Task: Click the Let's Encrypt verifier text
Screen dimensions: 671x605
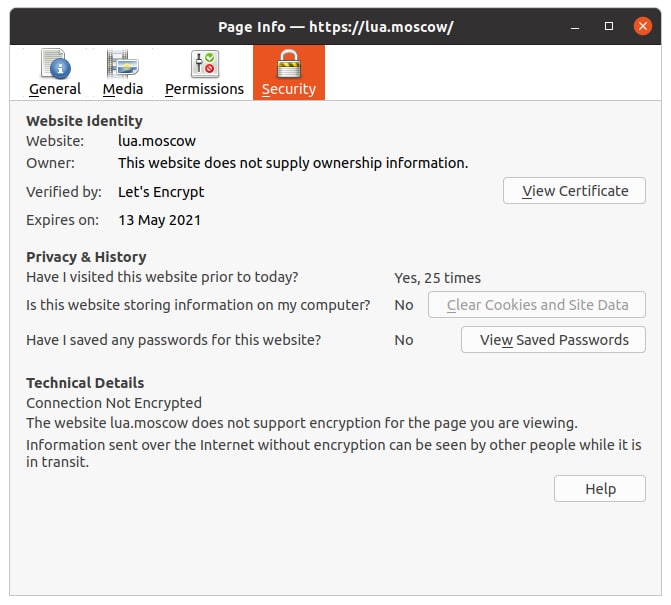Action: 161,192
